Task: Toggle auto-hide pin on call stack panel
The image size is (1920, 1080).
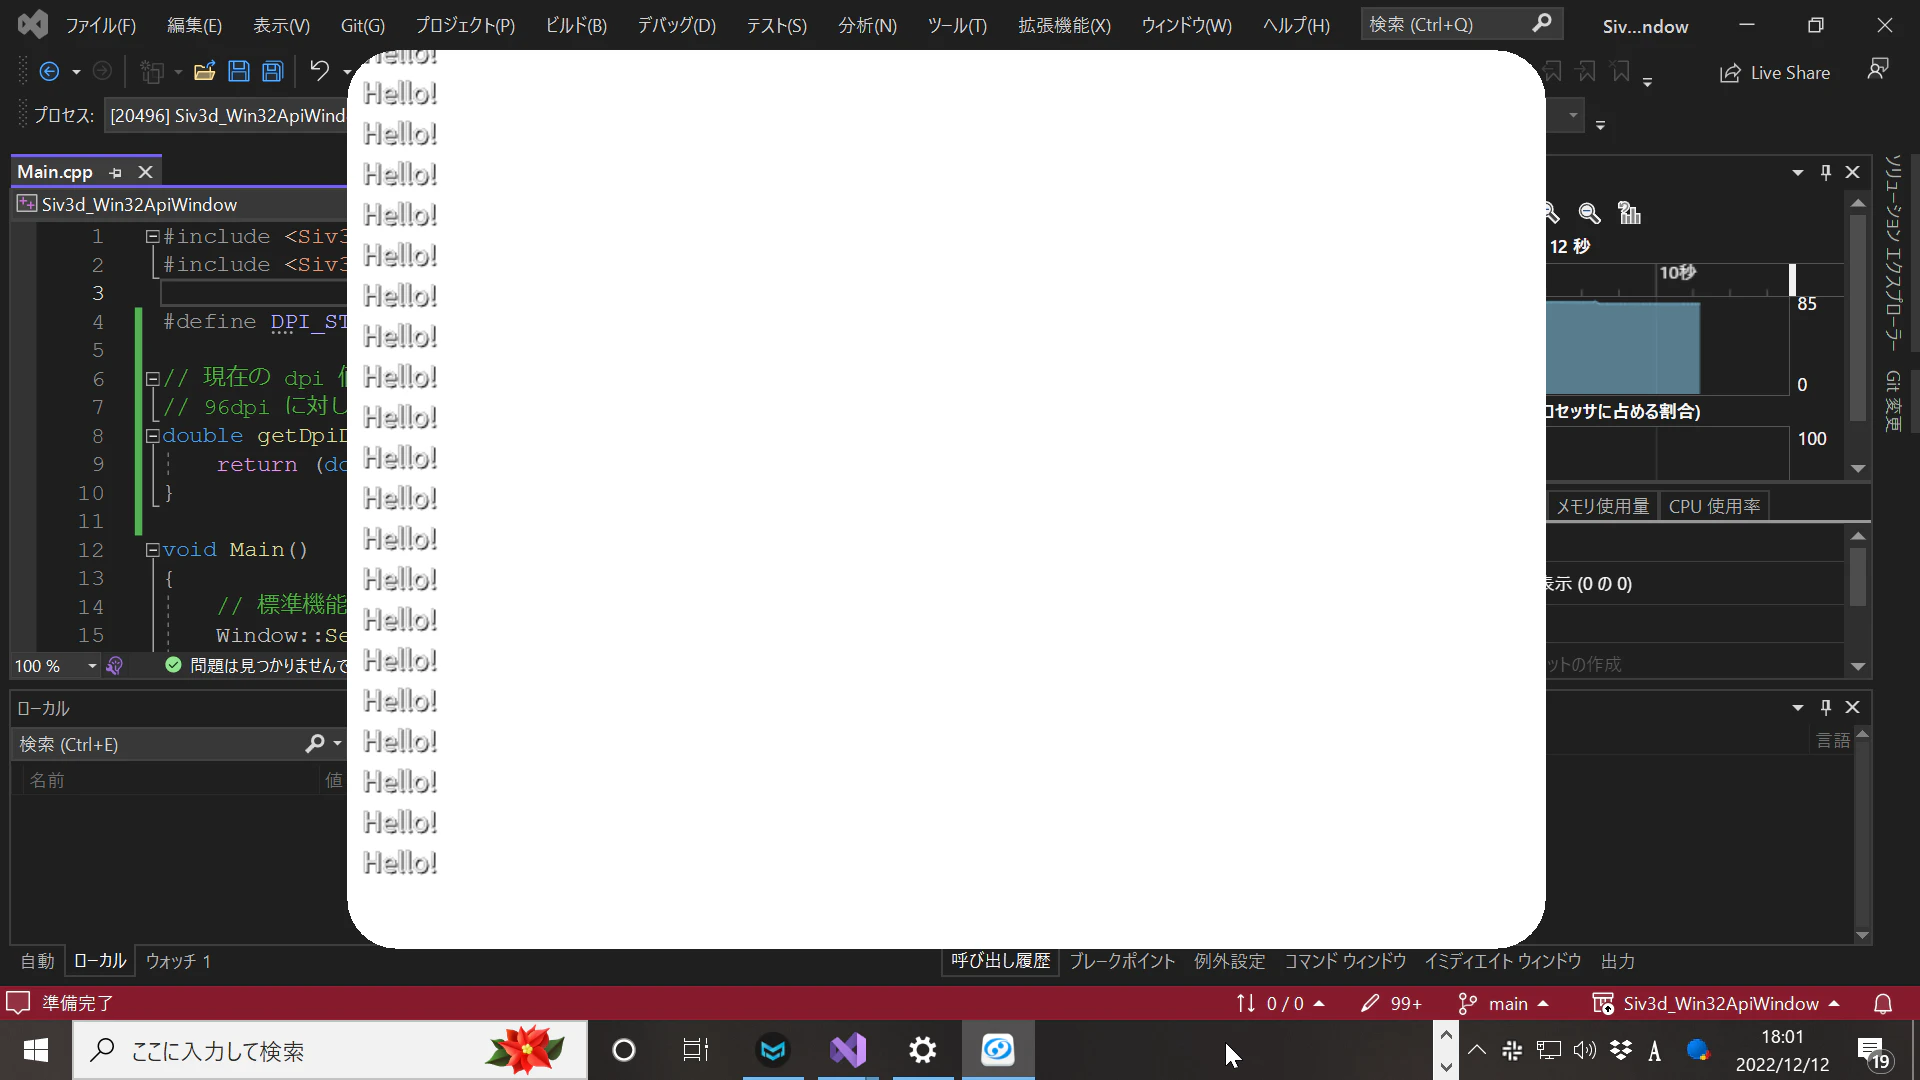Action: pyautogui.click(x=1826, y=707)
